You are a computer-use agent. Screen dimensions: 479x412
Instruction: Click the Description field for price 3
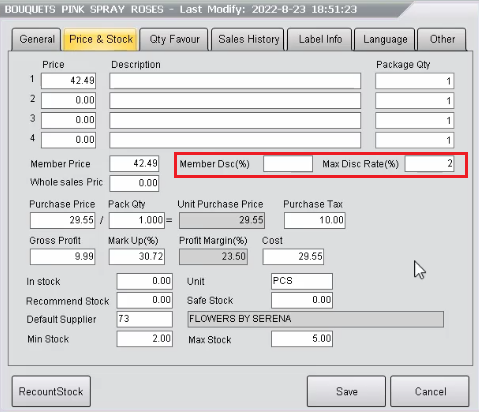point(235,120)
